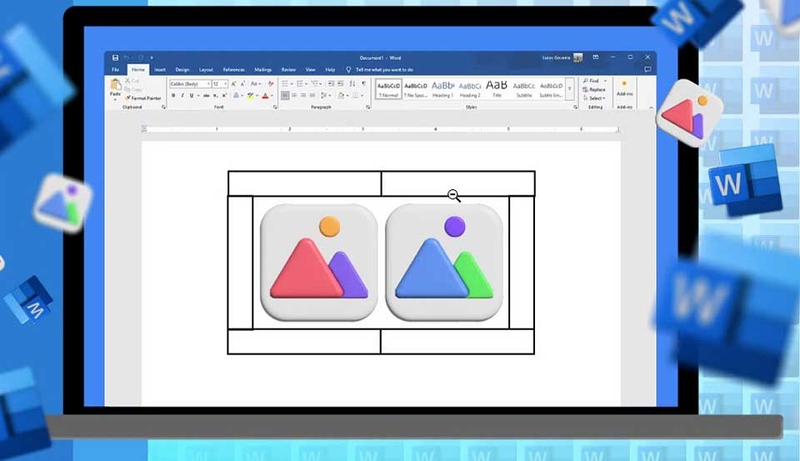Apply the Subtitle style
Screen dimensions: 800x461
coord(524,89)
